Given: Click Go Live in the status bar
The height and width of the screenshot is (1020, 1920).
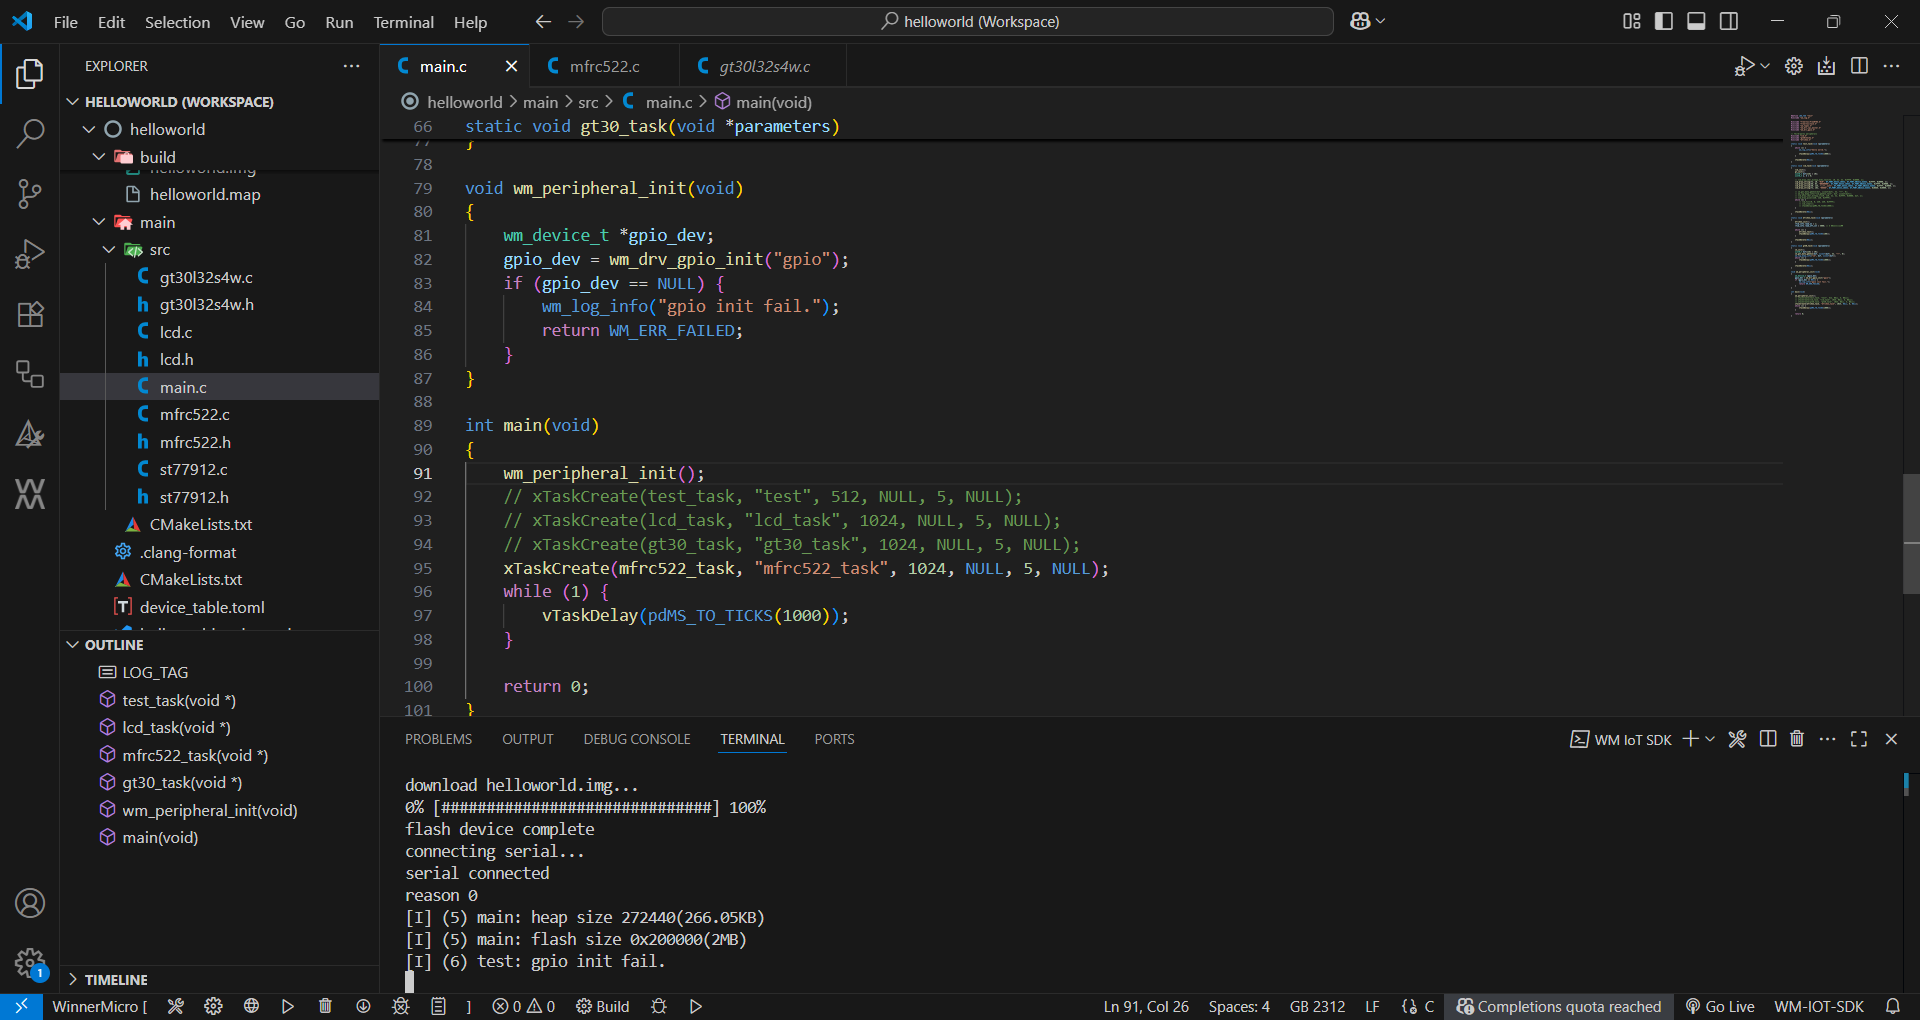Looking at the screenshot, I should 1720,1006.
